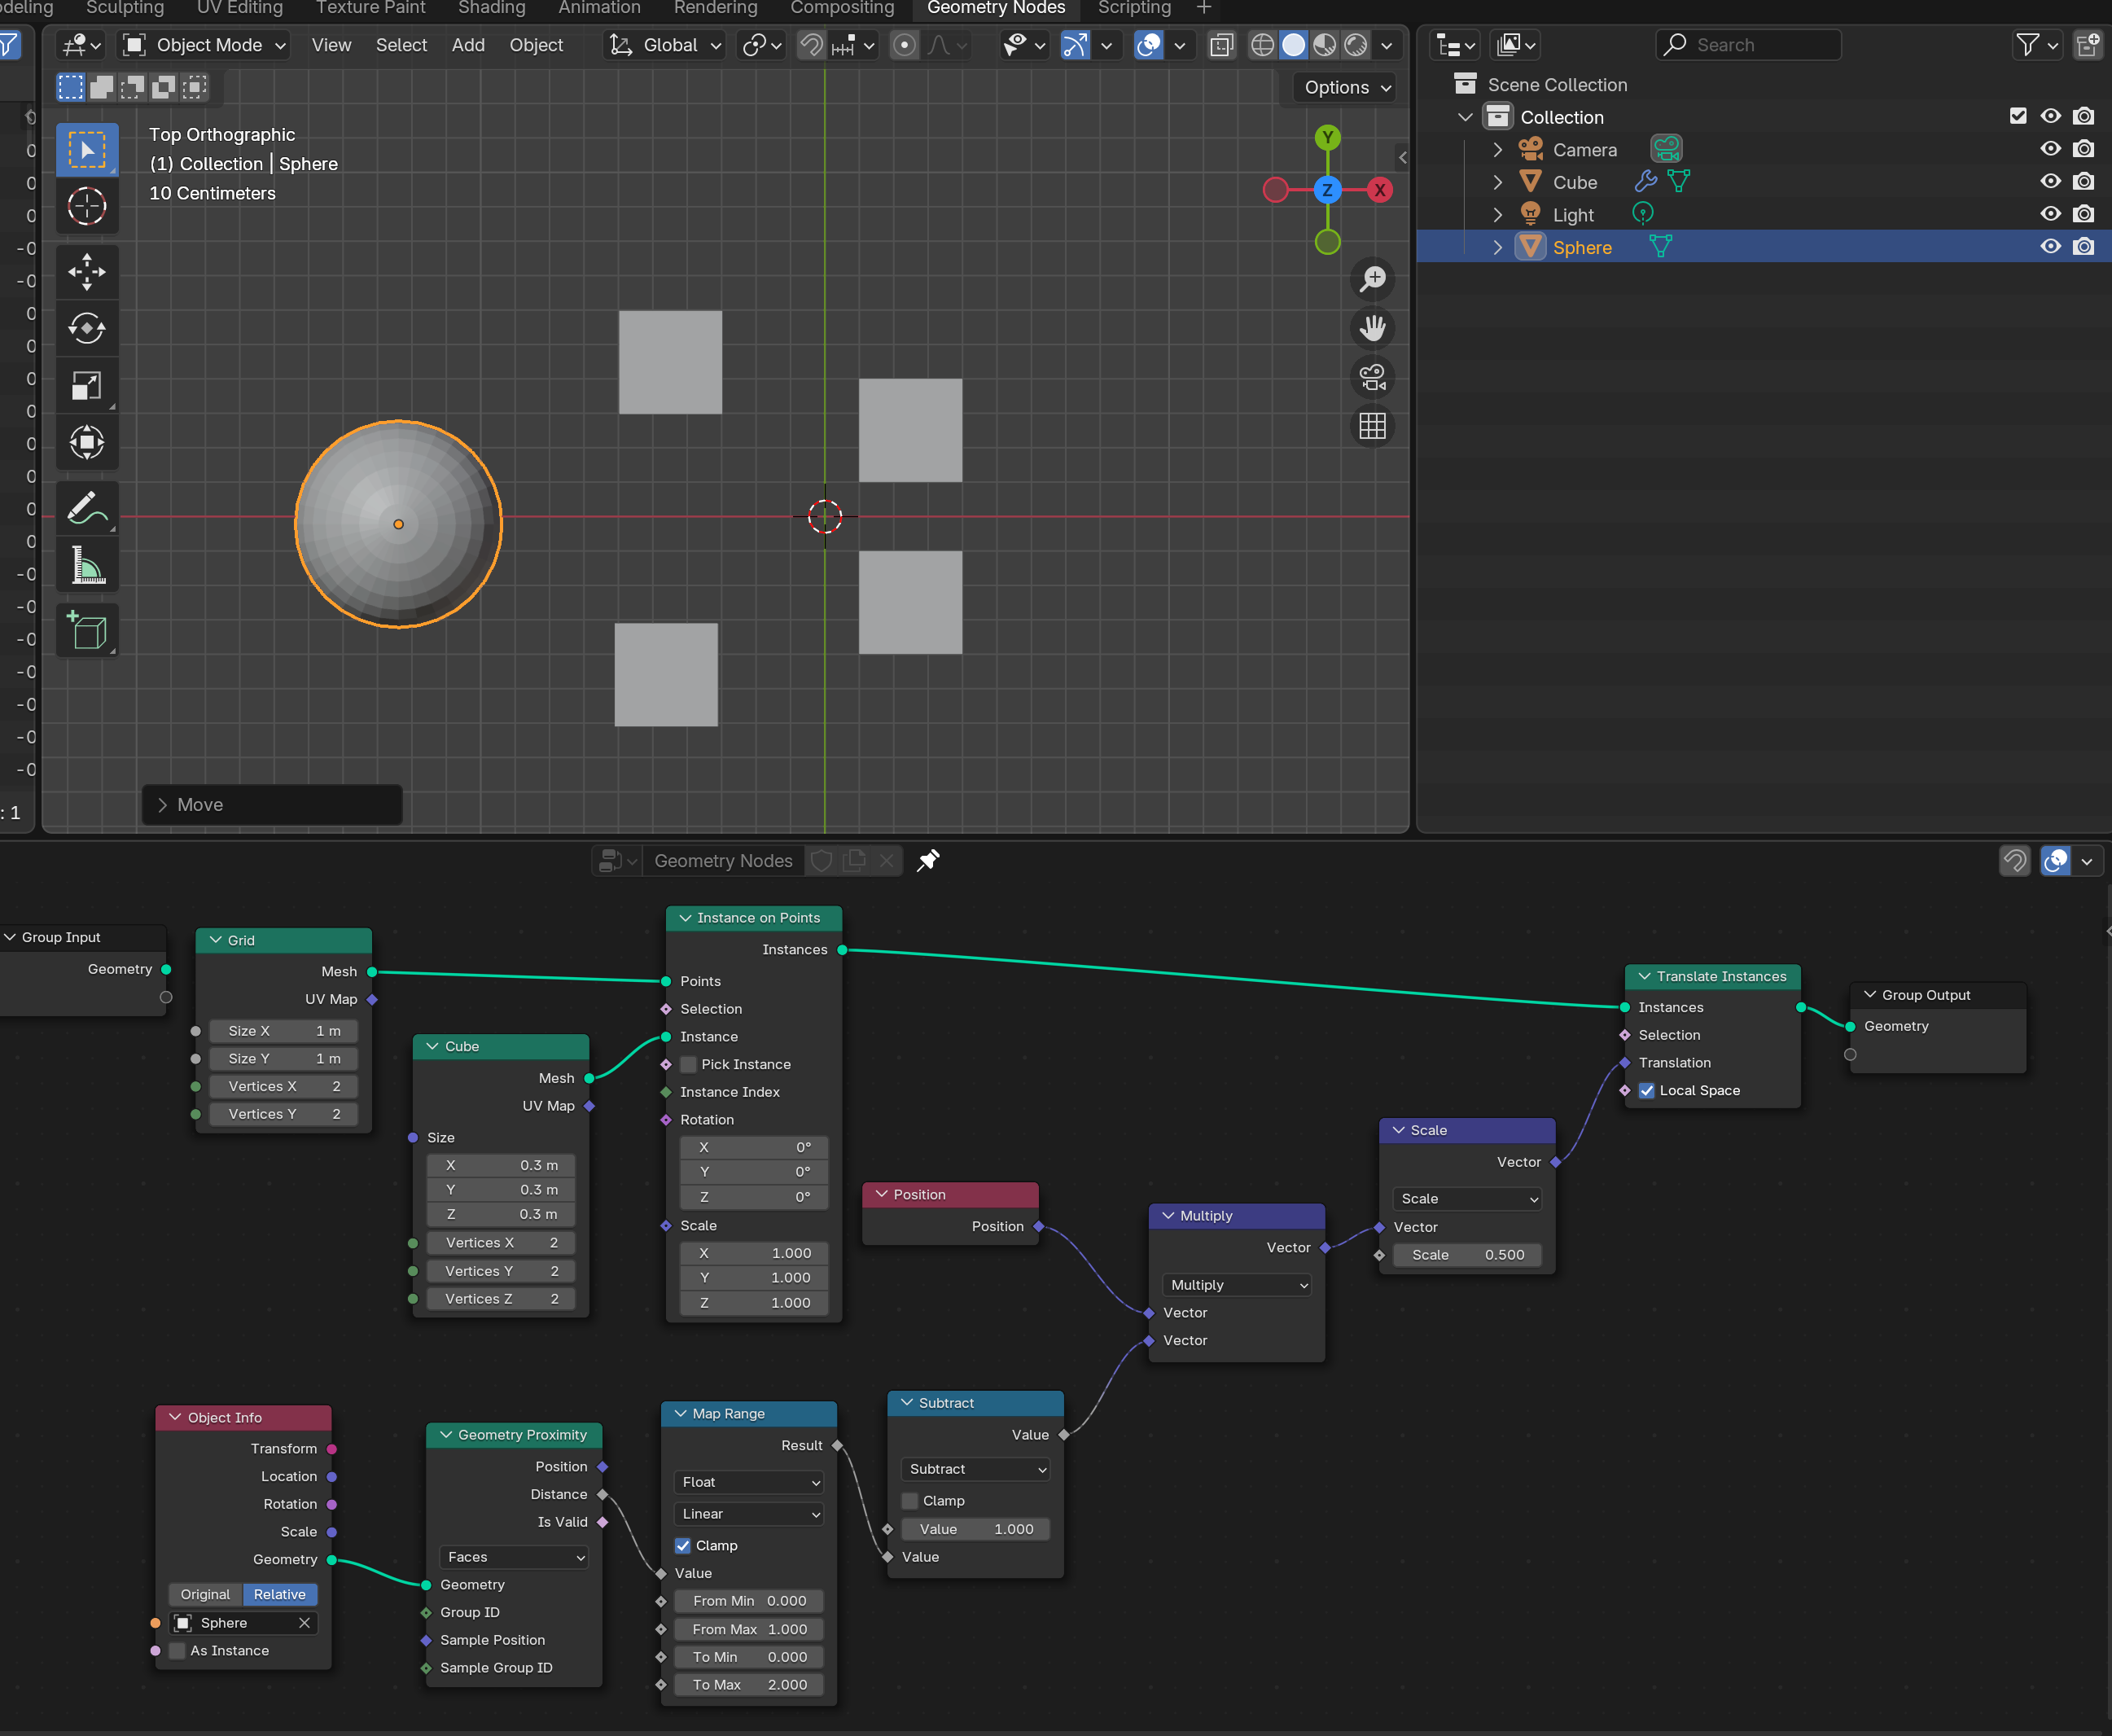Click To Max 2.000 value field
Image resolution: width=2112 pixels, height=1736 pixels.
[749, 1686]
